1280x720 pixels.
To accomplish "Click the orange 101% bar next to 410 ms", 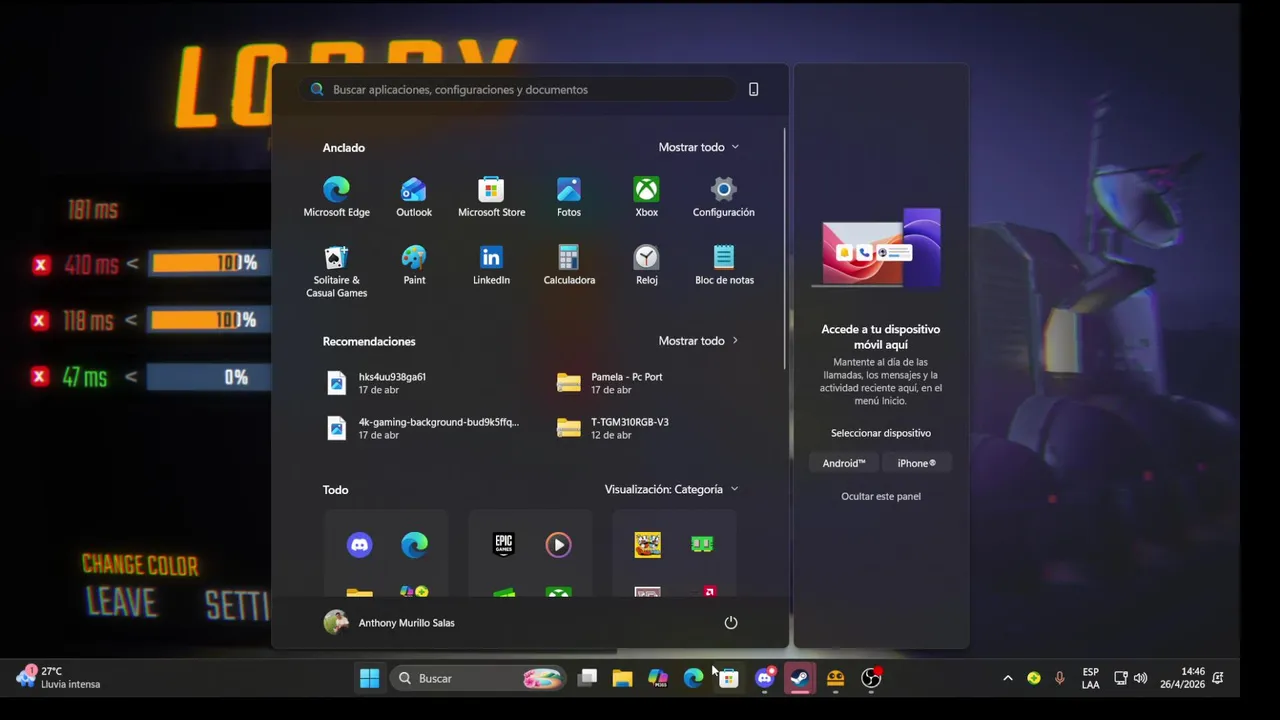I will point(210,263).
